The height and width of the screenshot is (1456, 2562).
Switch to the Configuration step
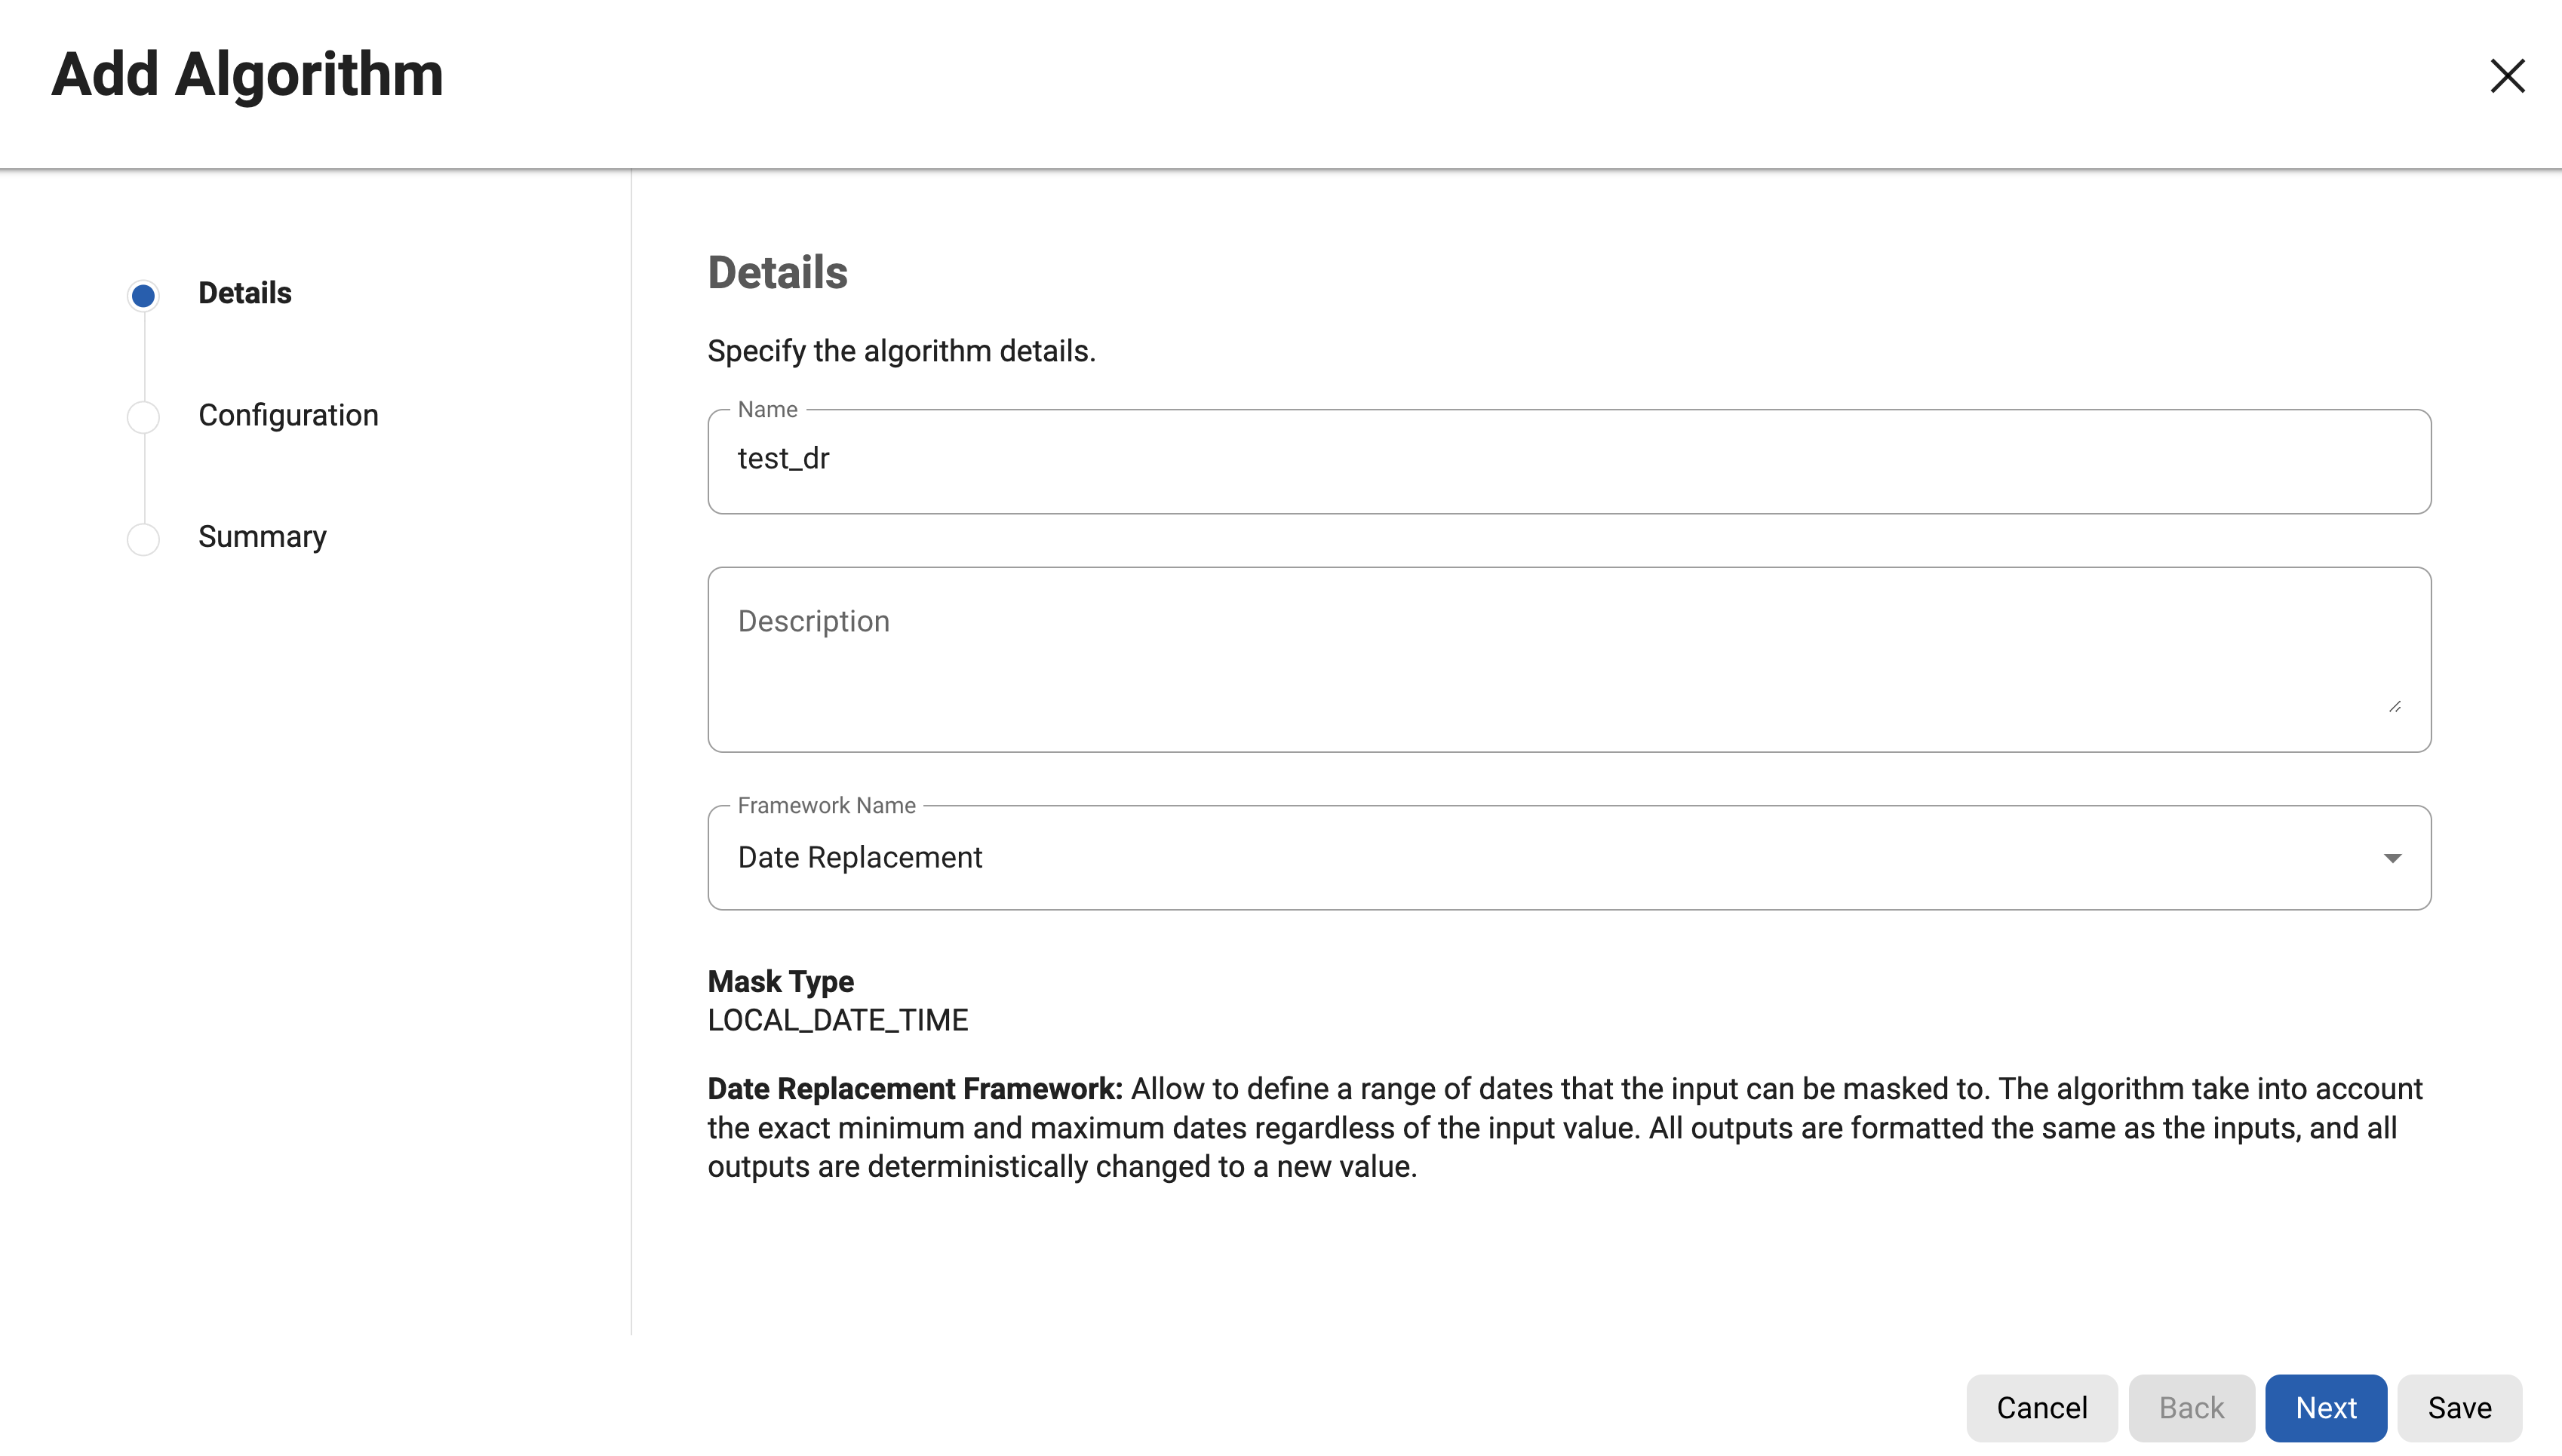[288, 415]
